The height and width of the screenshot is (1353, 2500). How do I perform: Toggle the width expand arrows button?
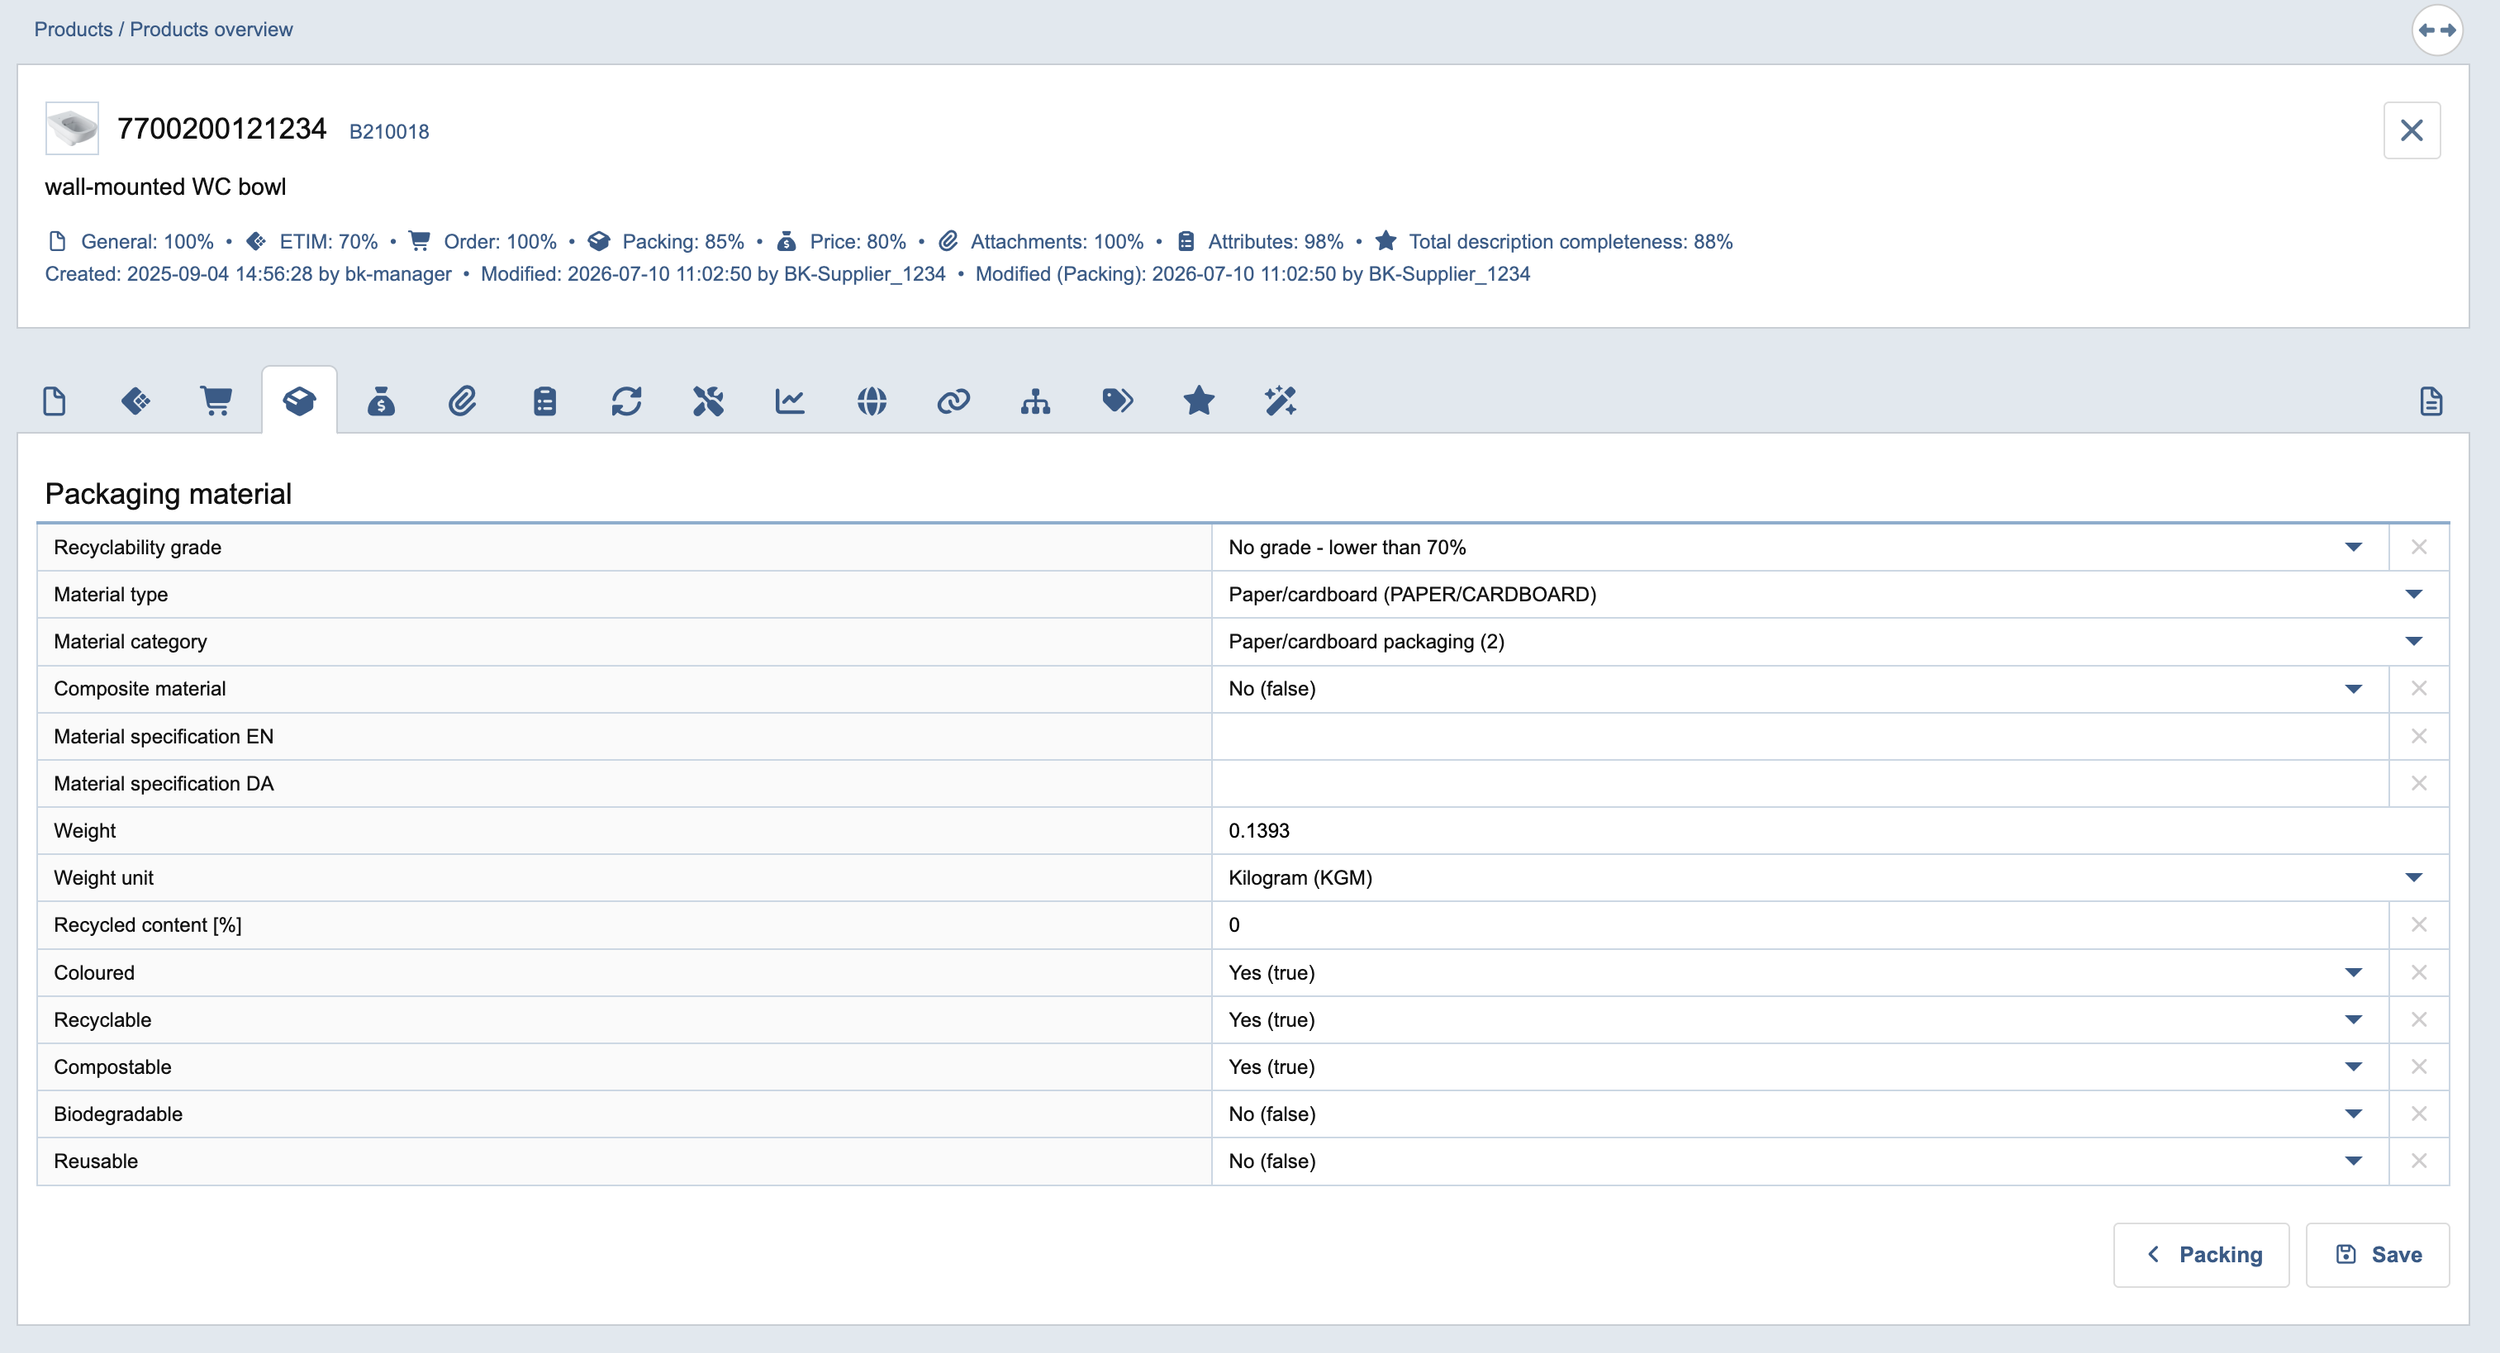[2437, 30]
